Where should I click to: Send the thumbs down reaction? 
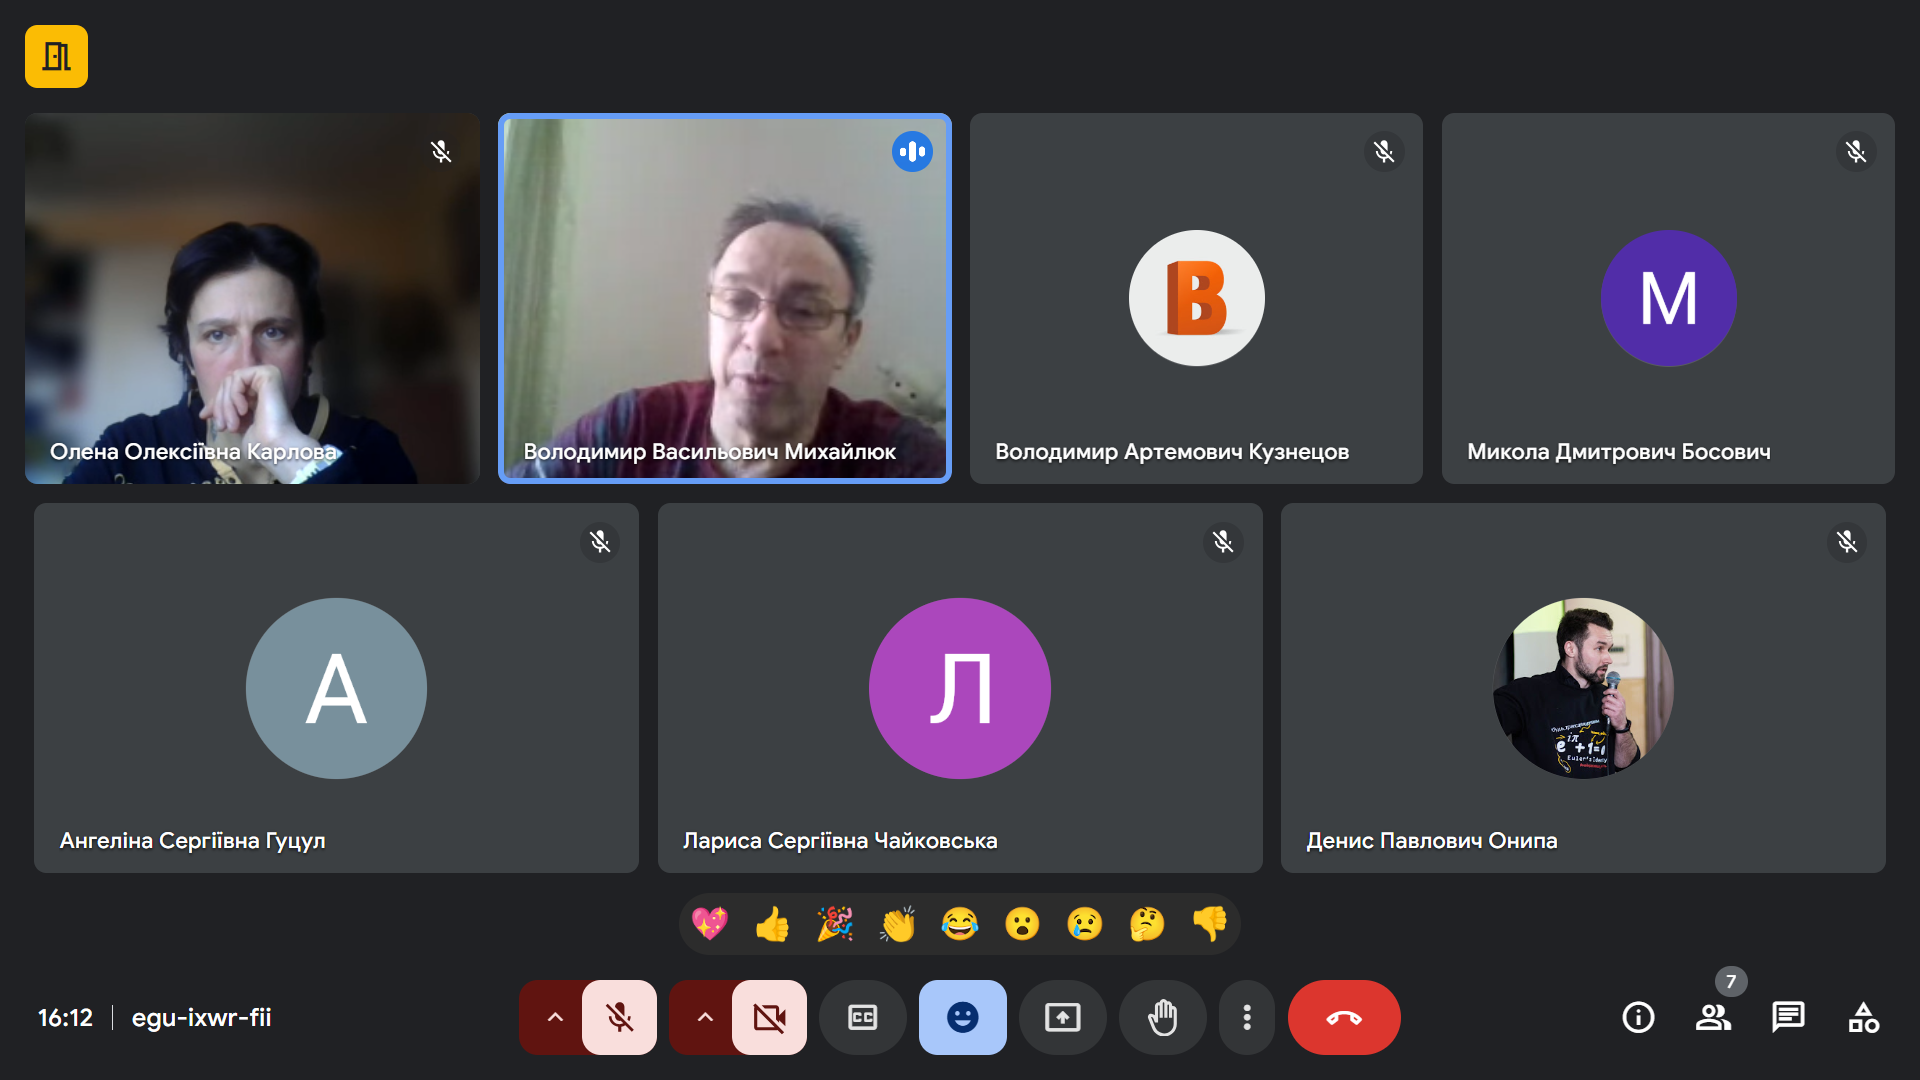tap(1210, 924)
